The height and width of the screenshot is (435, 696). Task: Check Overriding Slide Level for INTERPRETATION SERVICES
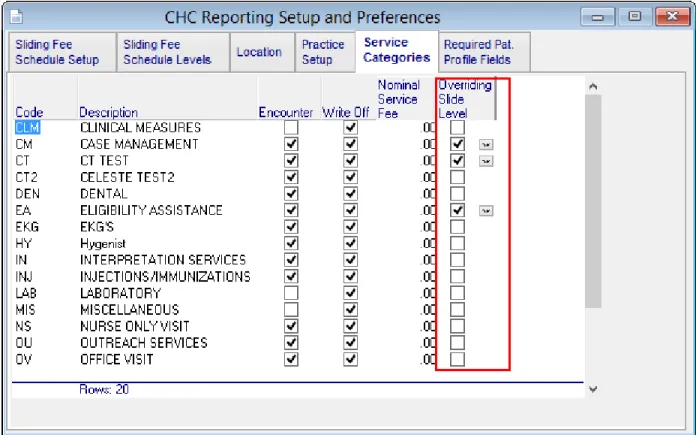pyautogui.click(x=457, y=260)
